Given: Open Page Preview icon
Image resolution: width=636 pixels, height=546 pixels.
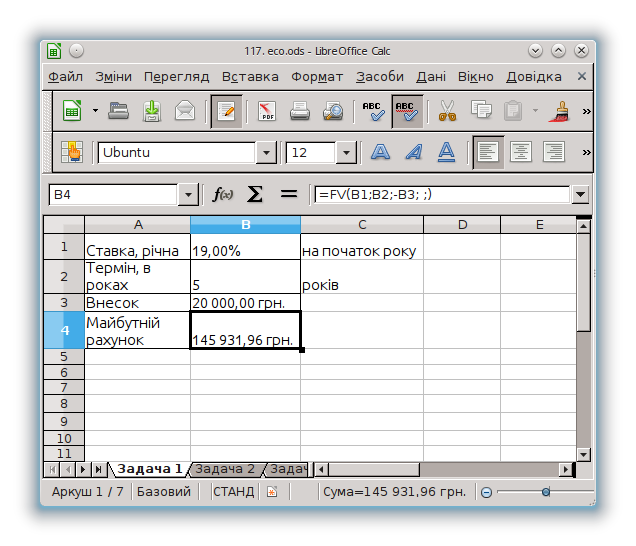Looking at the screenshot, I should [333, 111].
